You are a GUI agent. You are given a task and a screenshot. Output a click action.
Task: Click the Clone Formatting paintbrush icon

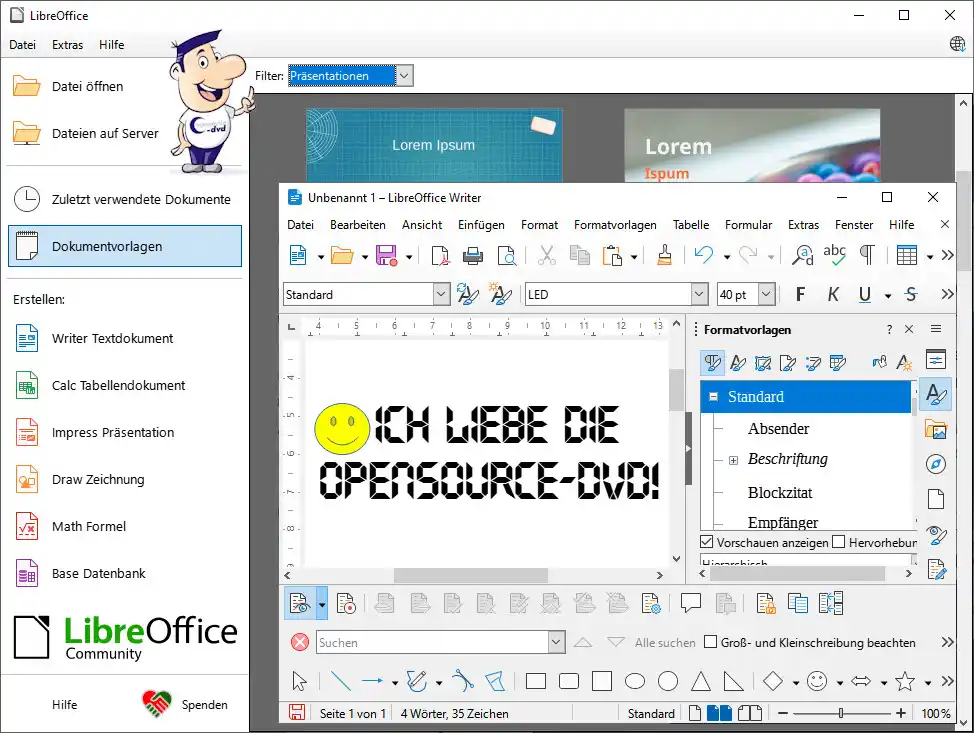(x=664, y=255)
